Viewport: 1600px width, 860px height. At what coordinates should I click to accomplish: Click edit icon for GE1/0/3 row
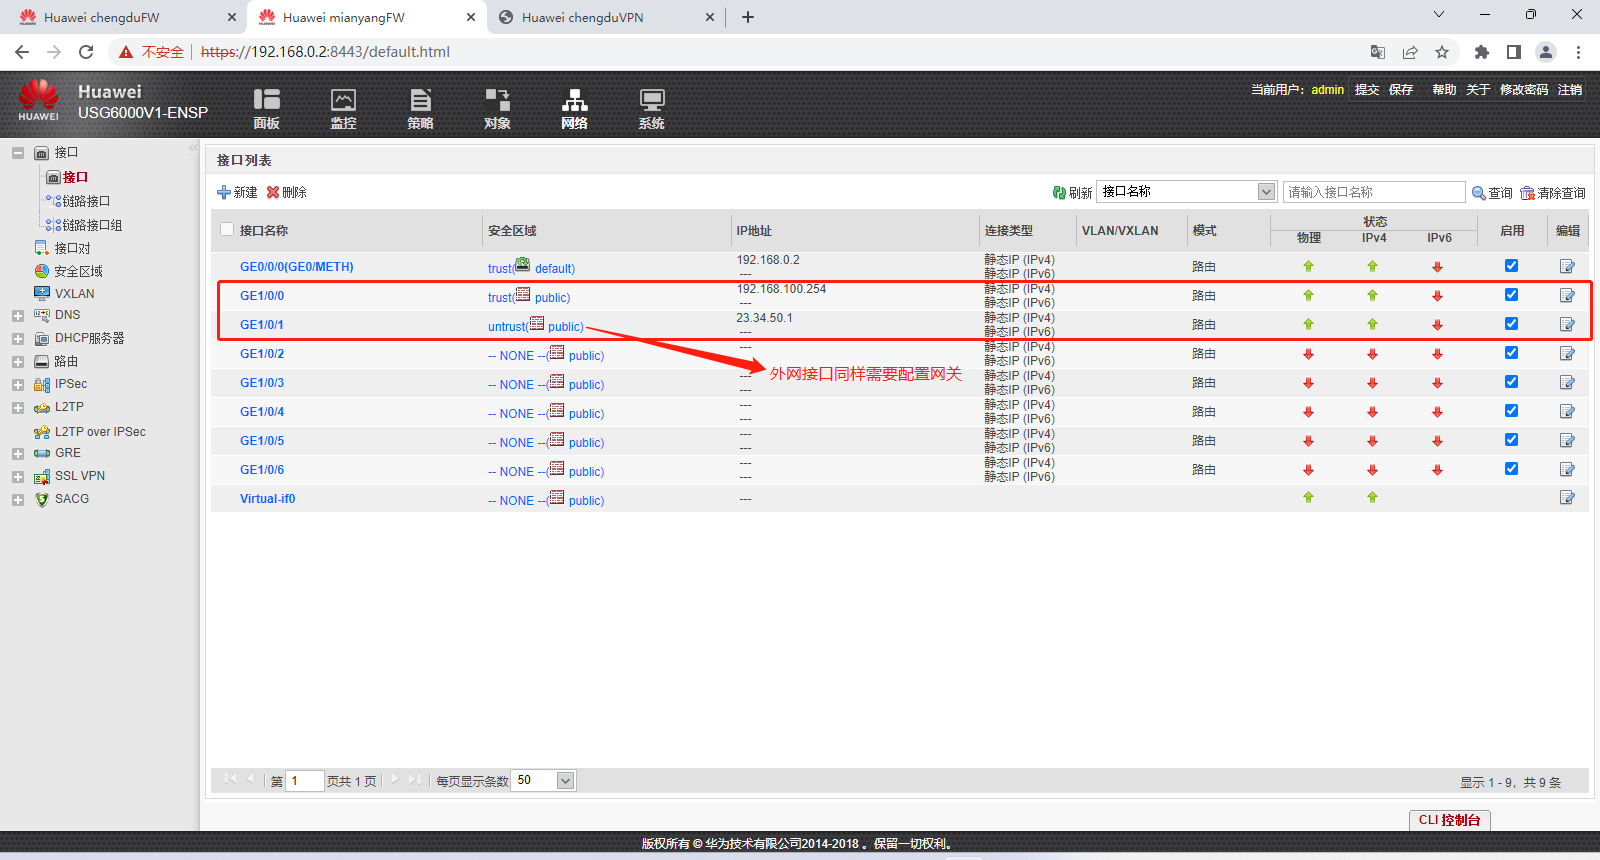(1567, 383)
